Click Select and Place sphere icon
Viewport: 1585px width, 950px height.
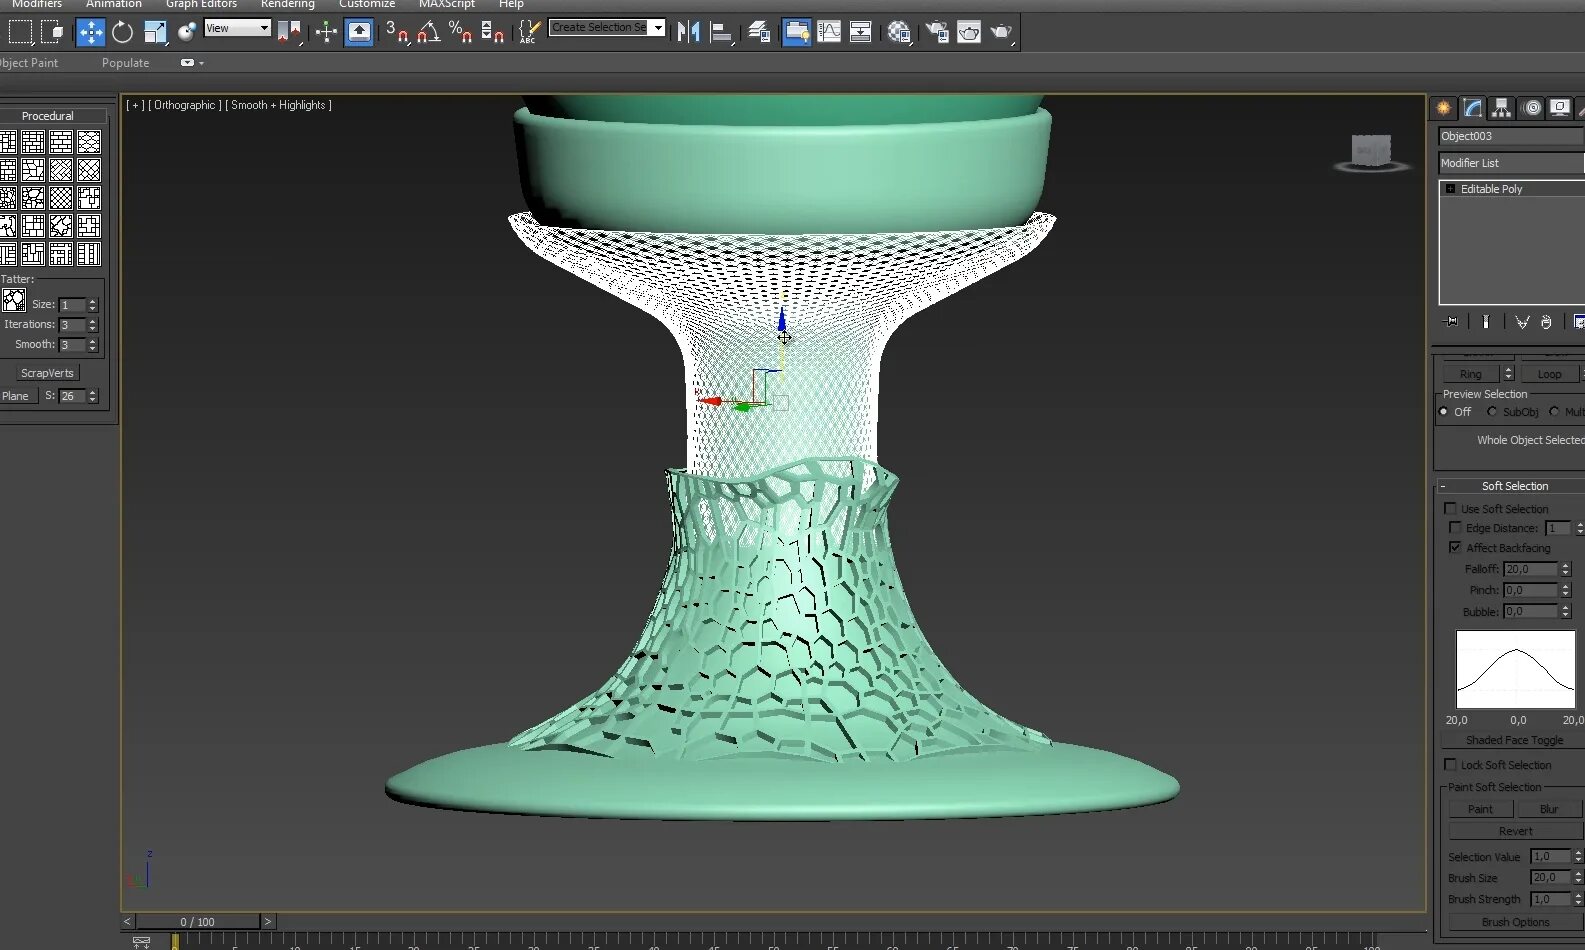pos(186,32)
